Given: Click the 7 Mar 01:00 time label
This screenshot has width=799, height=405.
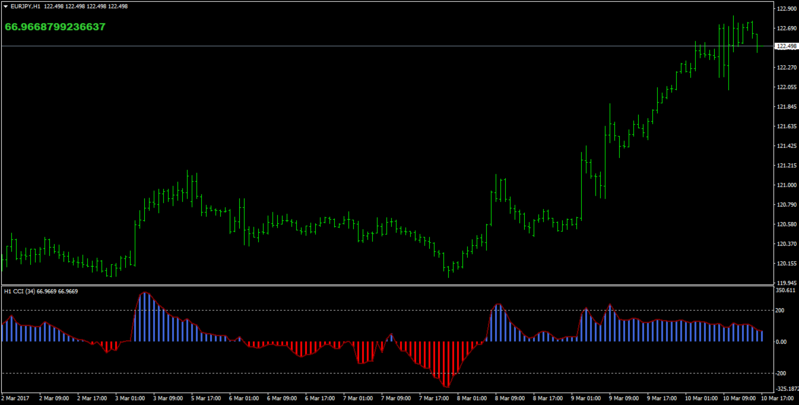Looking at the screenshot, I should (358, 398).
